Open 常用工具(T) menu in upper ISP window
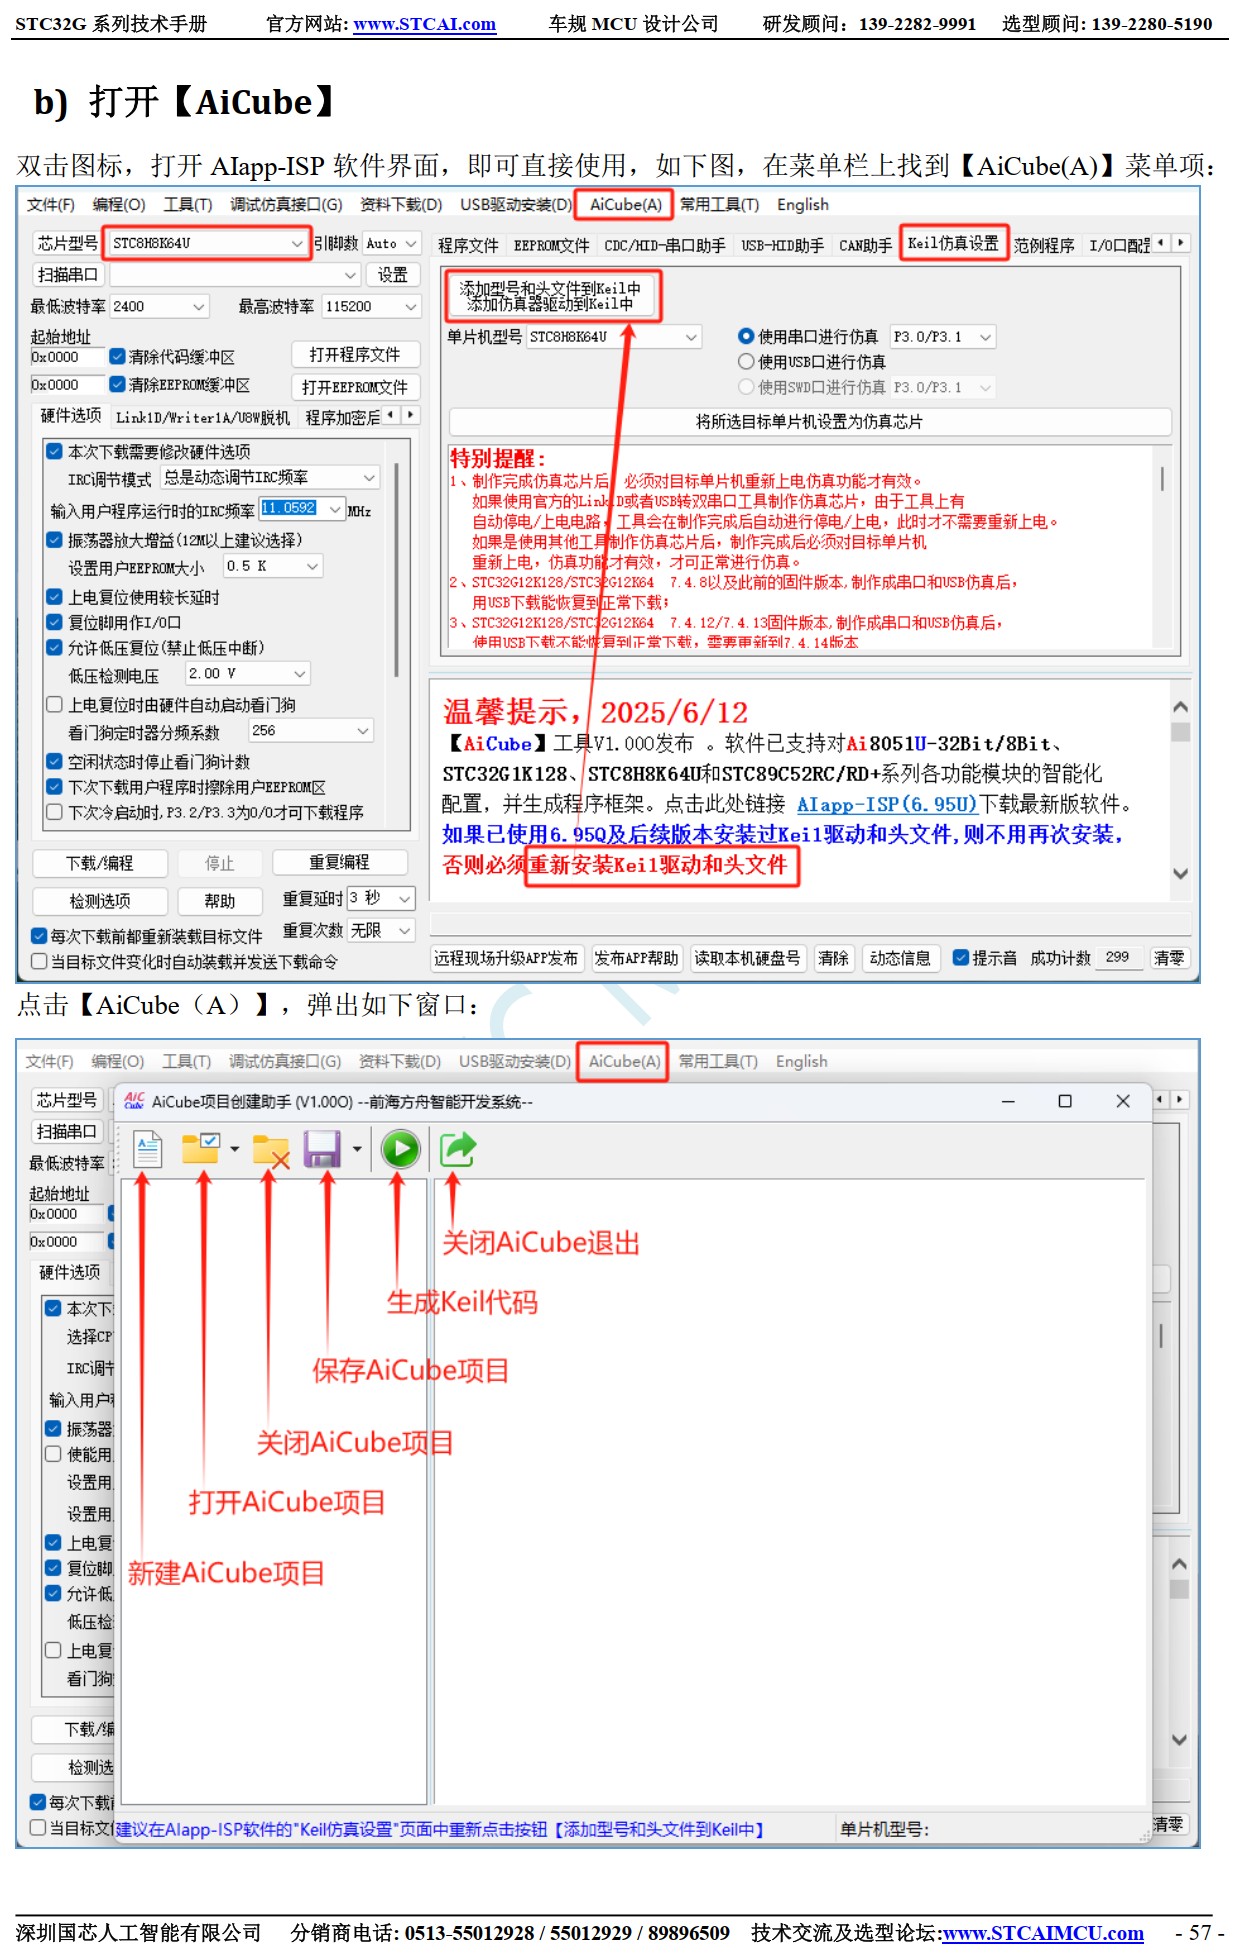Image resolution: width=1235 pixels, height=1958 pixels. [x=719, y=204]
